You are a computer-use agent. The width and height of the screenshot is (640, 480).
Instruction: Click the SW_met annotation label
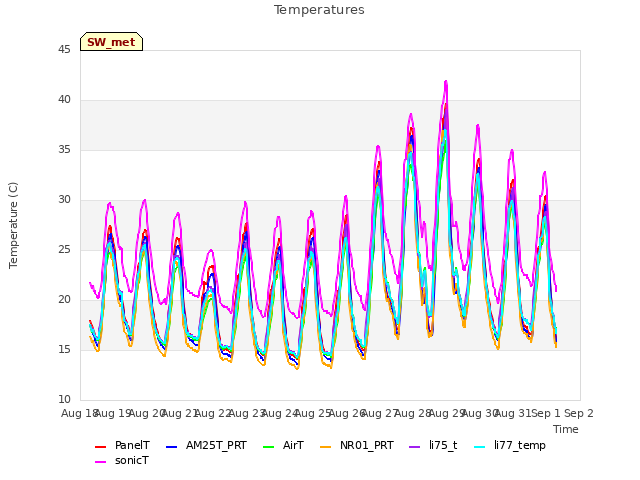pos(111,42)
